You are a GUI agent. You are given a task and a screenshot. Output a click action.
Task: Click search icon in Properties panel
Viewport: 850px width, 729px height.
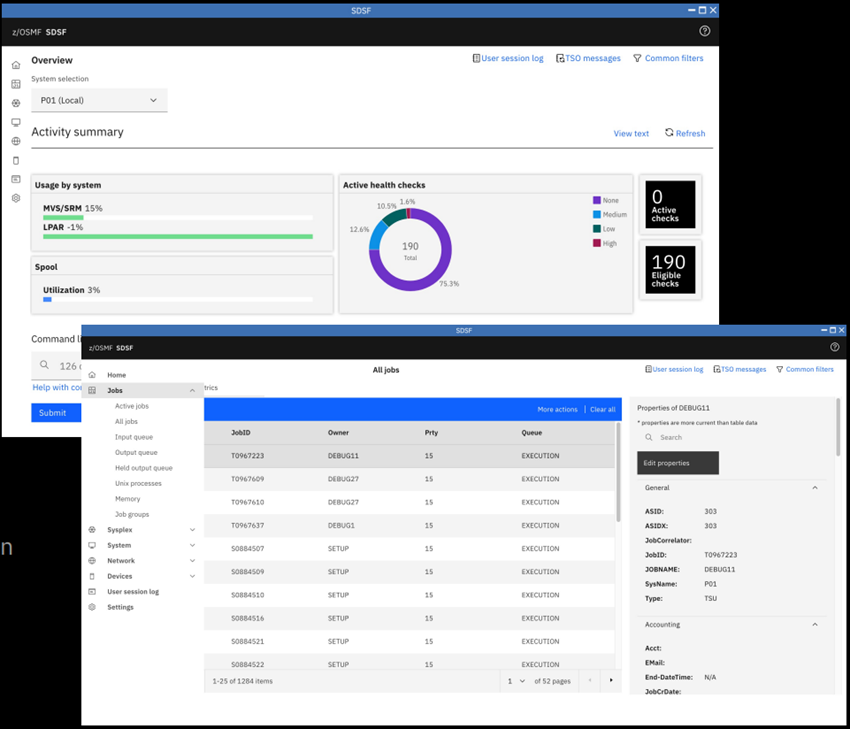click(648, 437)
